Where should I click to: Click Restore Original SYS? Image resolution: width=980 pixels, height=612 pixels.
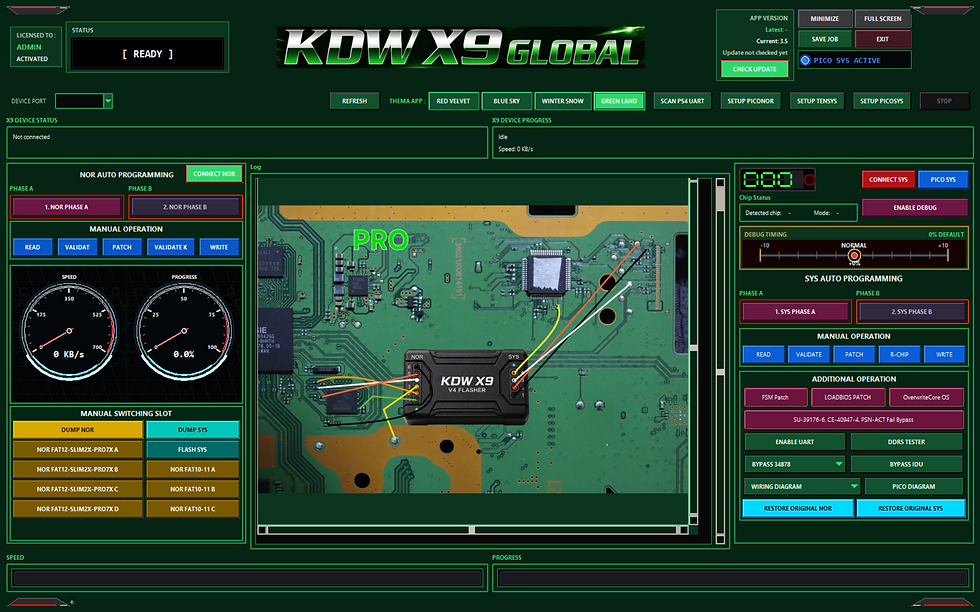[910, 508]
